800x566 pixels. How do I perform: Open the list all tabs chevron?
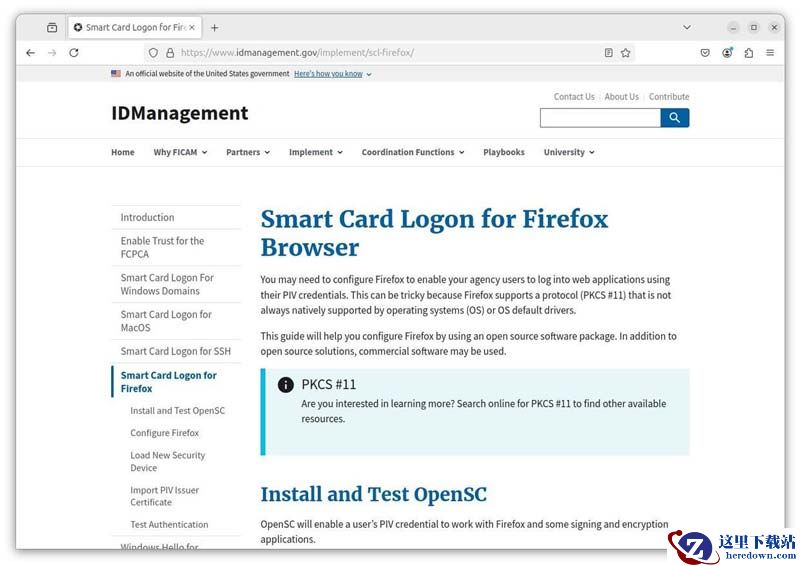click(687, 28)
